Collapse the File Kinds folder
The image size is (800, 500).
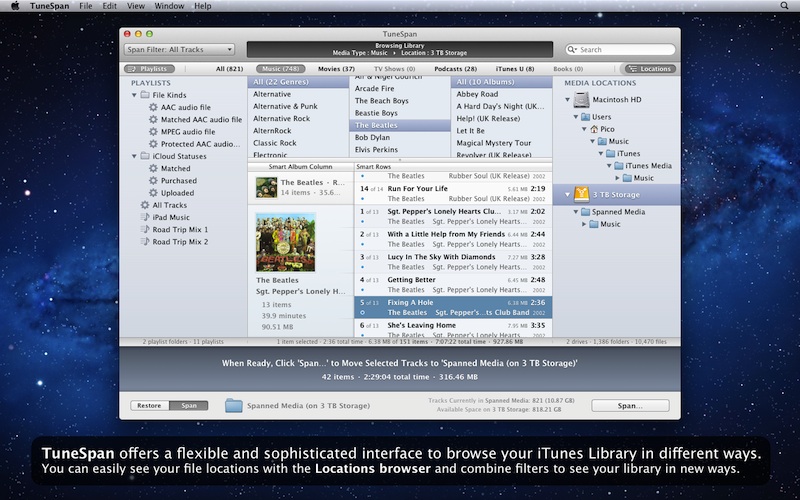pos(133,95)
